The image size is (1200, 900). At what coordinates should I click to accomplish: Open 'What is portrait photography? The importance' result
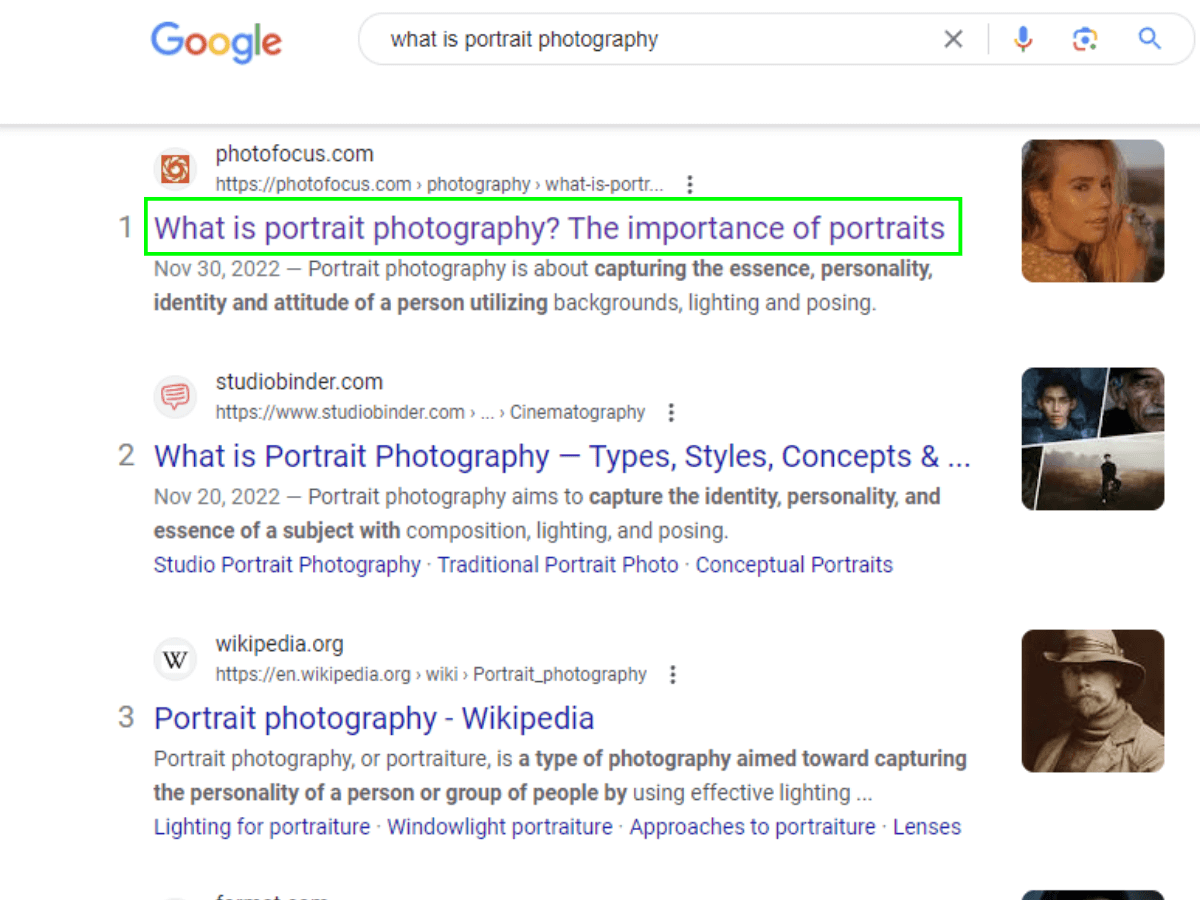click(x=549, y=228)
